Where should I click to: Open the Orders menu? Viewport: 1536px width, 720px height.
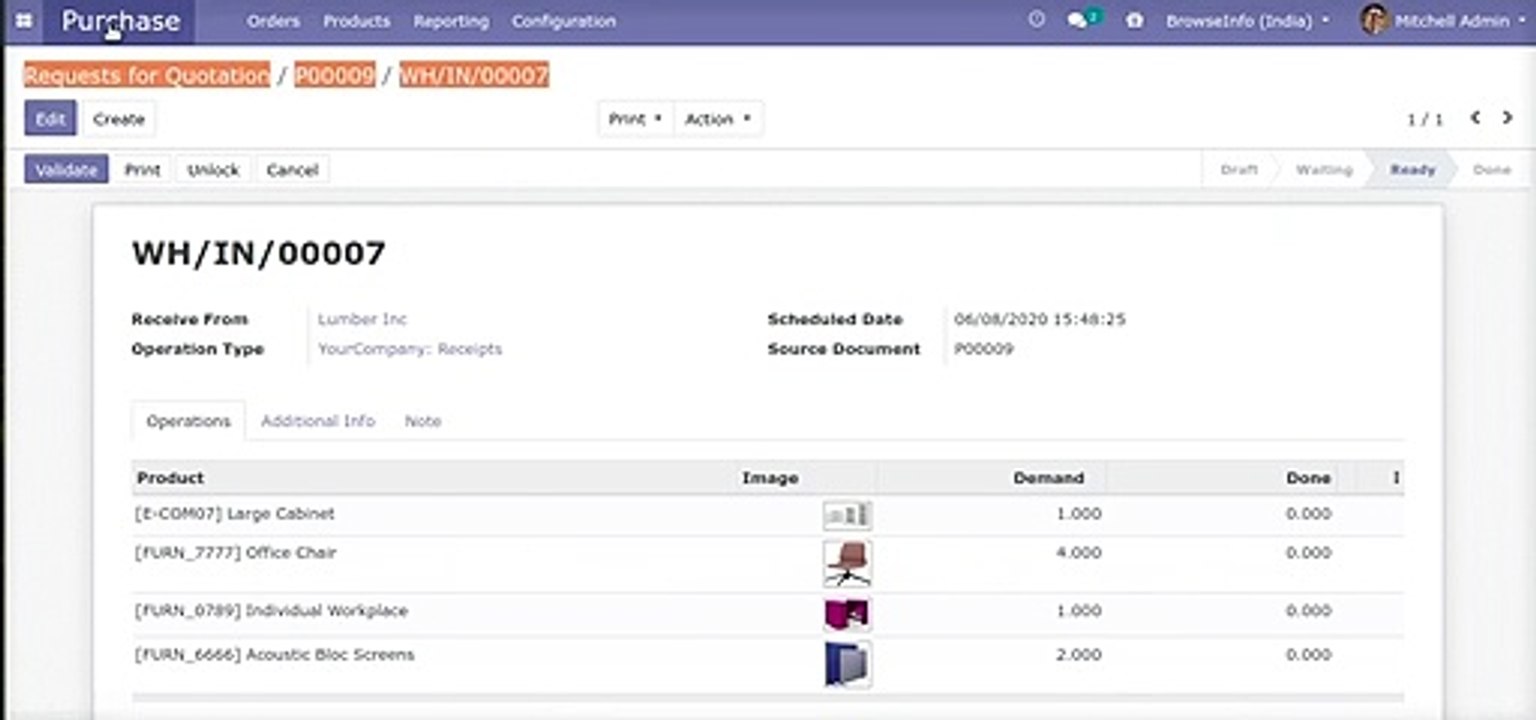(273, 21)
